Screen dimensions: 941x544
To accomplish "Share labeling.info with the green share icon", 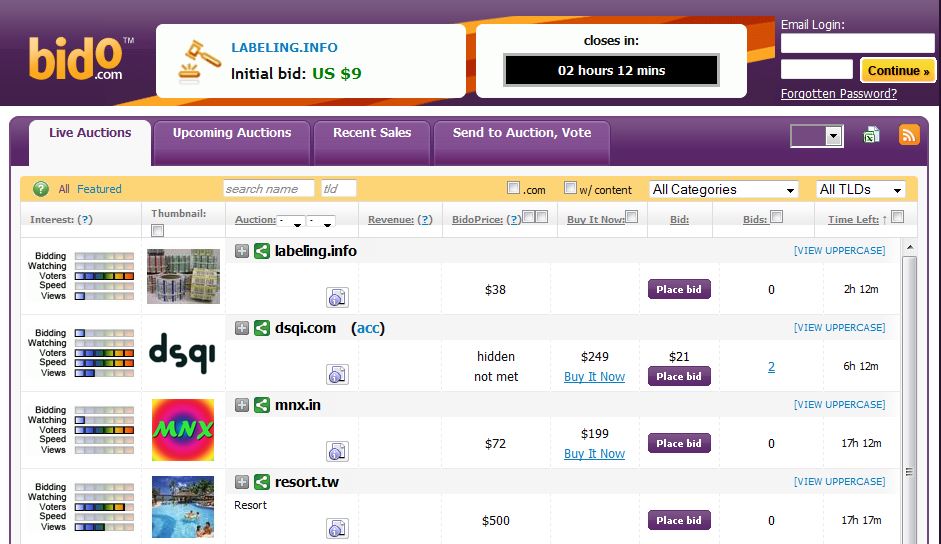I will click(x=262, y=251).
